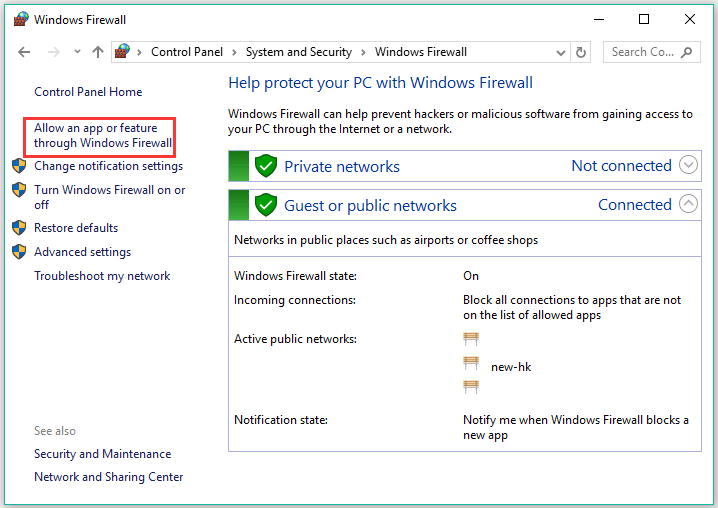718x508 pixels.
Task: Click the green shield for Guest or public networks
Action: tap(266, 205)
